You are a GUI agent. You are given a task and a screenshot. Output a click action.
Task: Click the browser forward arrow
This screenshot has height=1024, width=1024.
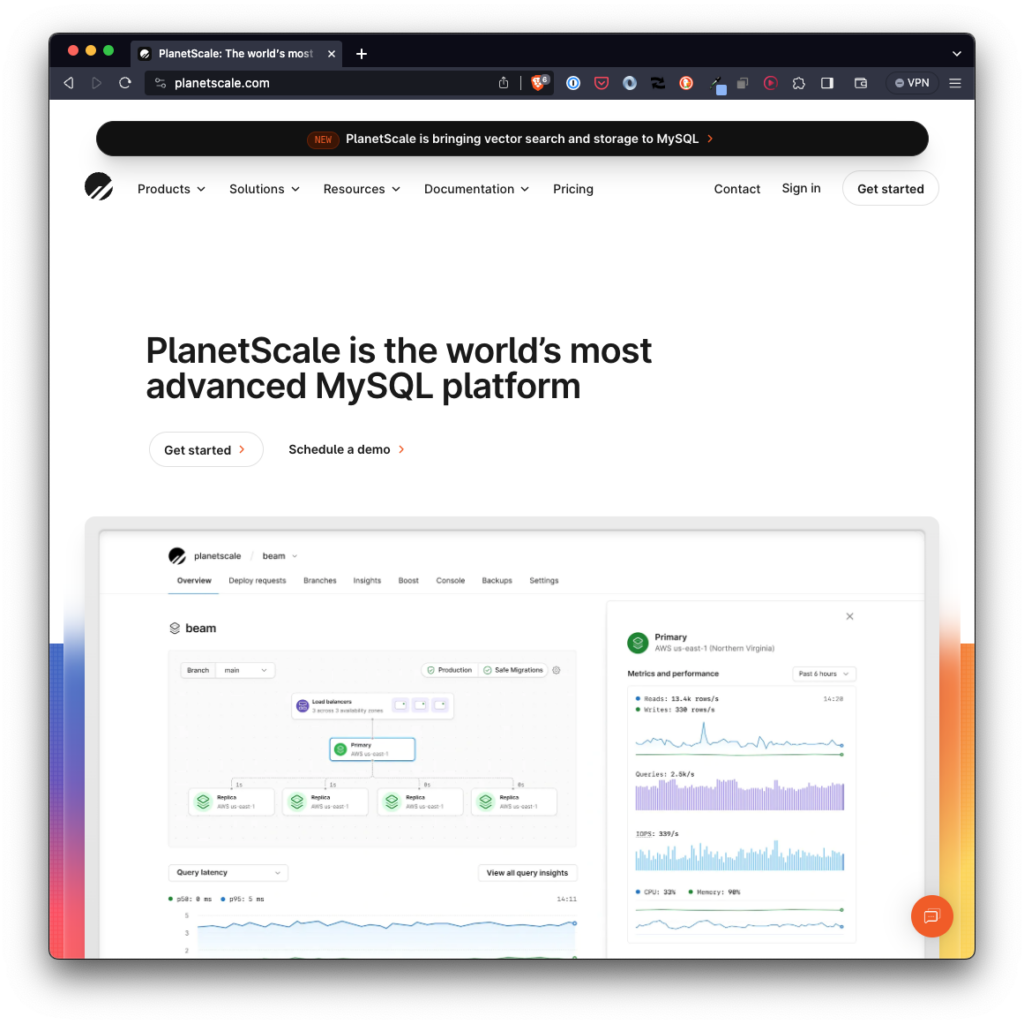point(97,83)
